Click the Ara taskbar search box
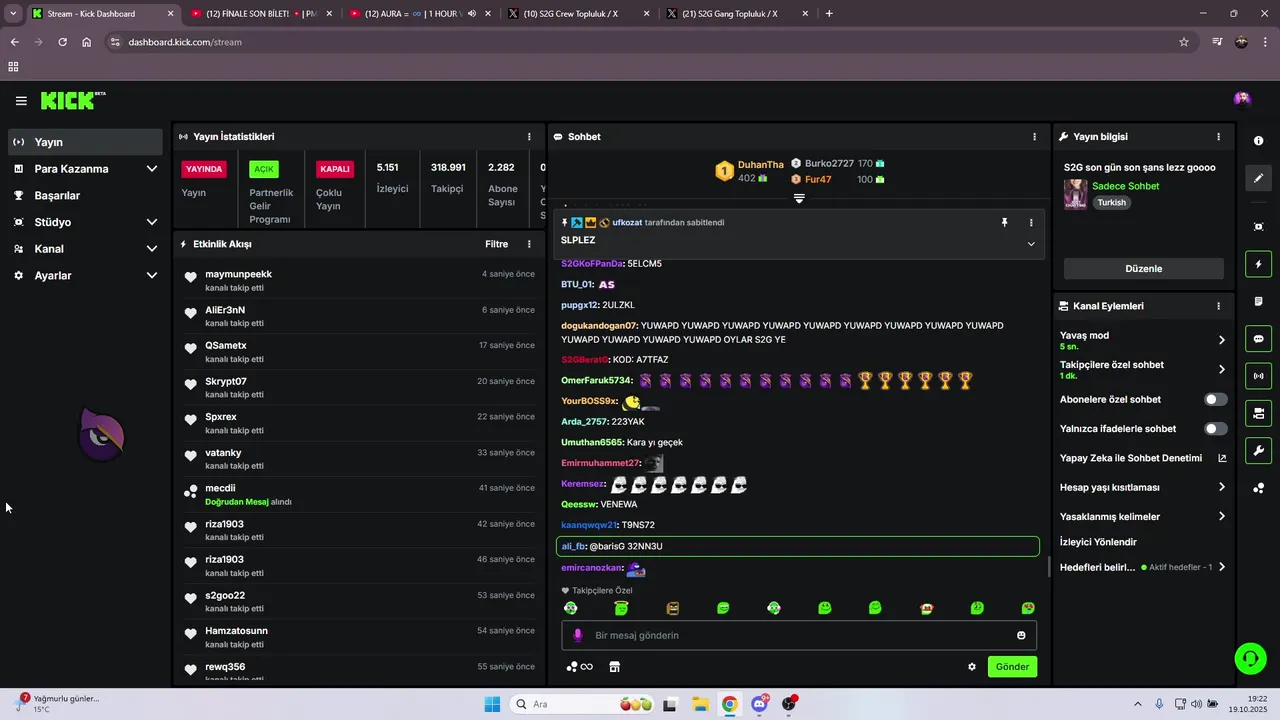The width and height of the screenshot is (1280, 720). tap(581, 704)
